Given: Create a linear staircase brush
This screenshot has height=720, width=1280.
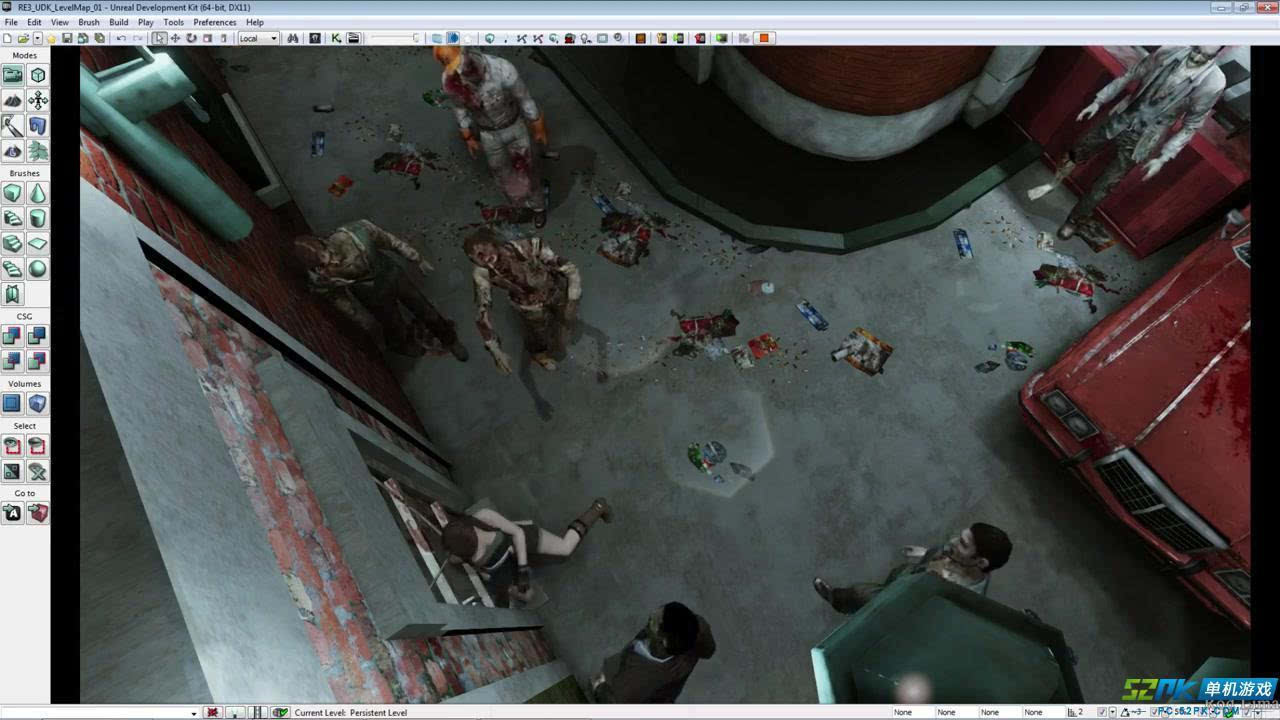Looking at the screenshot, I should 12,243.
